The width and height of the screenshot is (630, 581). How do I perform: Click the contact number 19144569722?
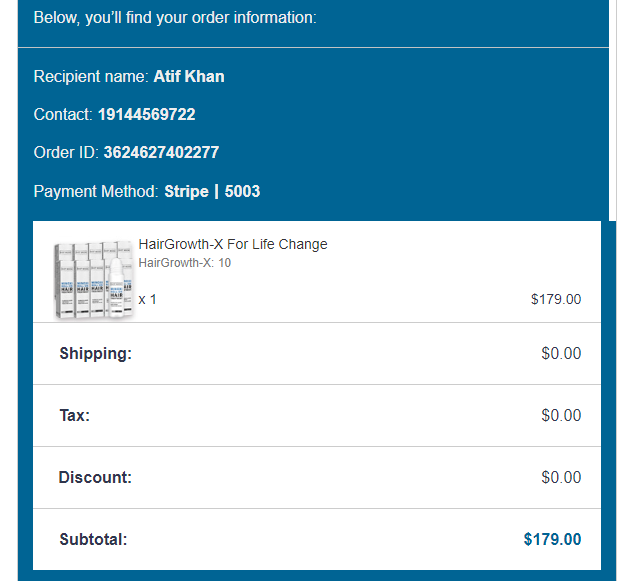tap(146, 115)
